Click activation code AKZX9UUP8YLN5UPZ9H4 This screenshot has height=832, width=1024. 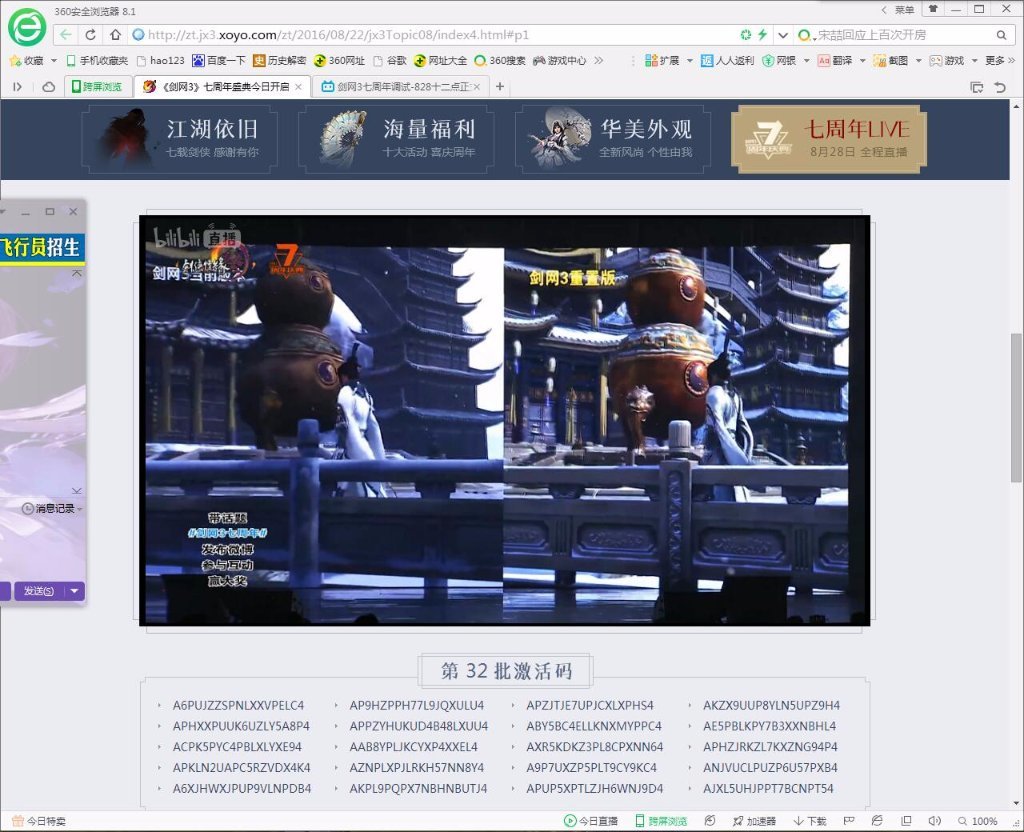771,705
